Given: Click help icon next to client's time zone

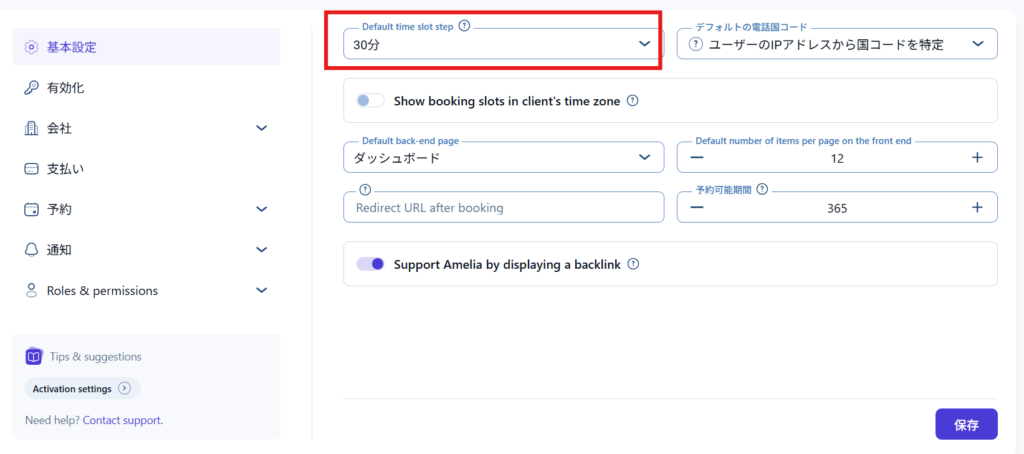Looking at the screenshot, I should pyautogui.click(x=632, y=101).
